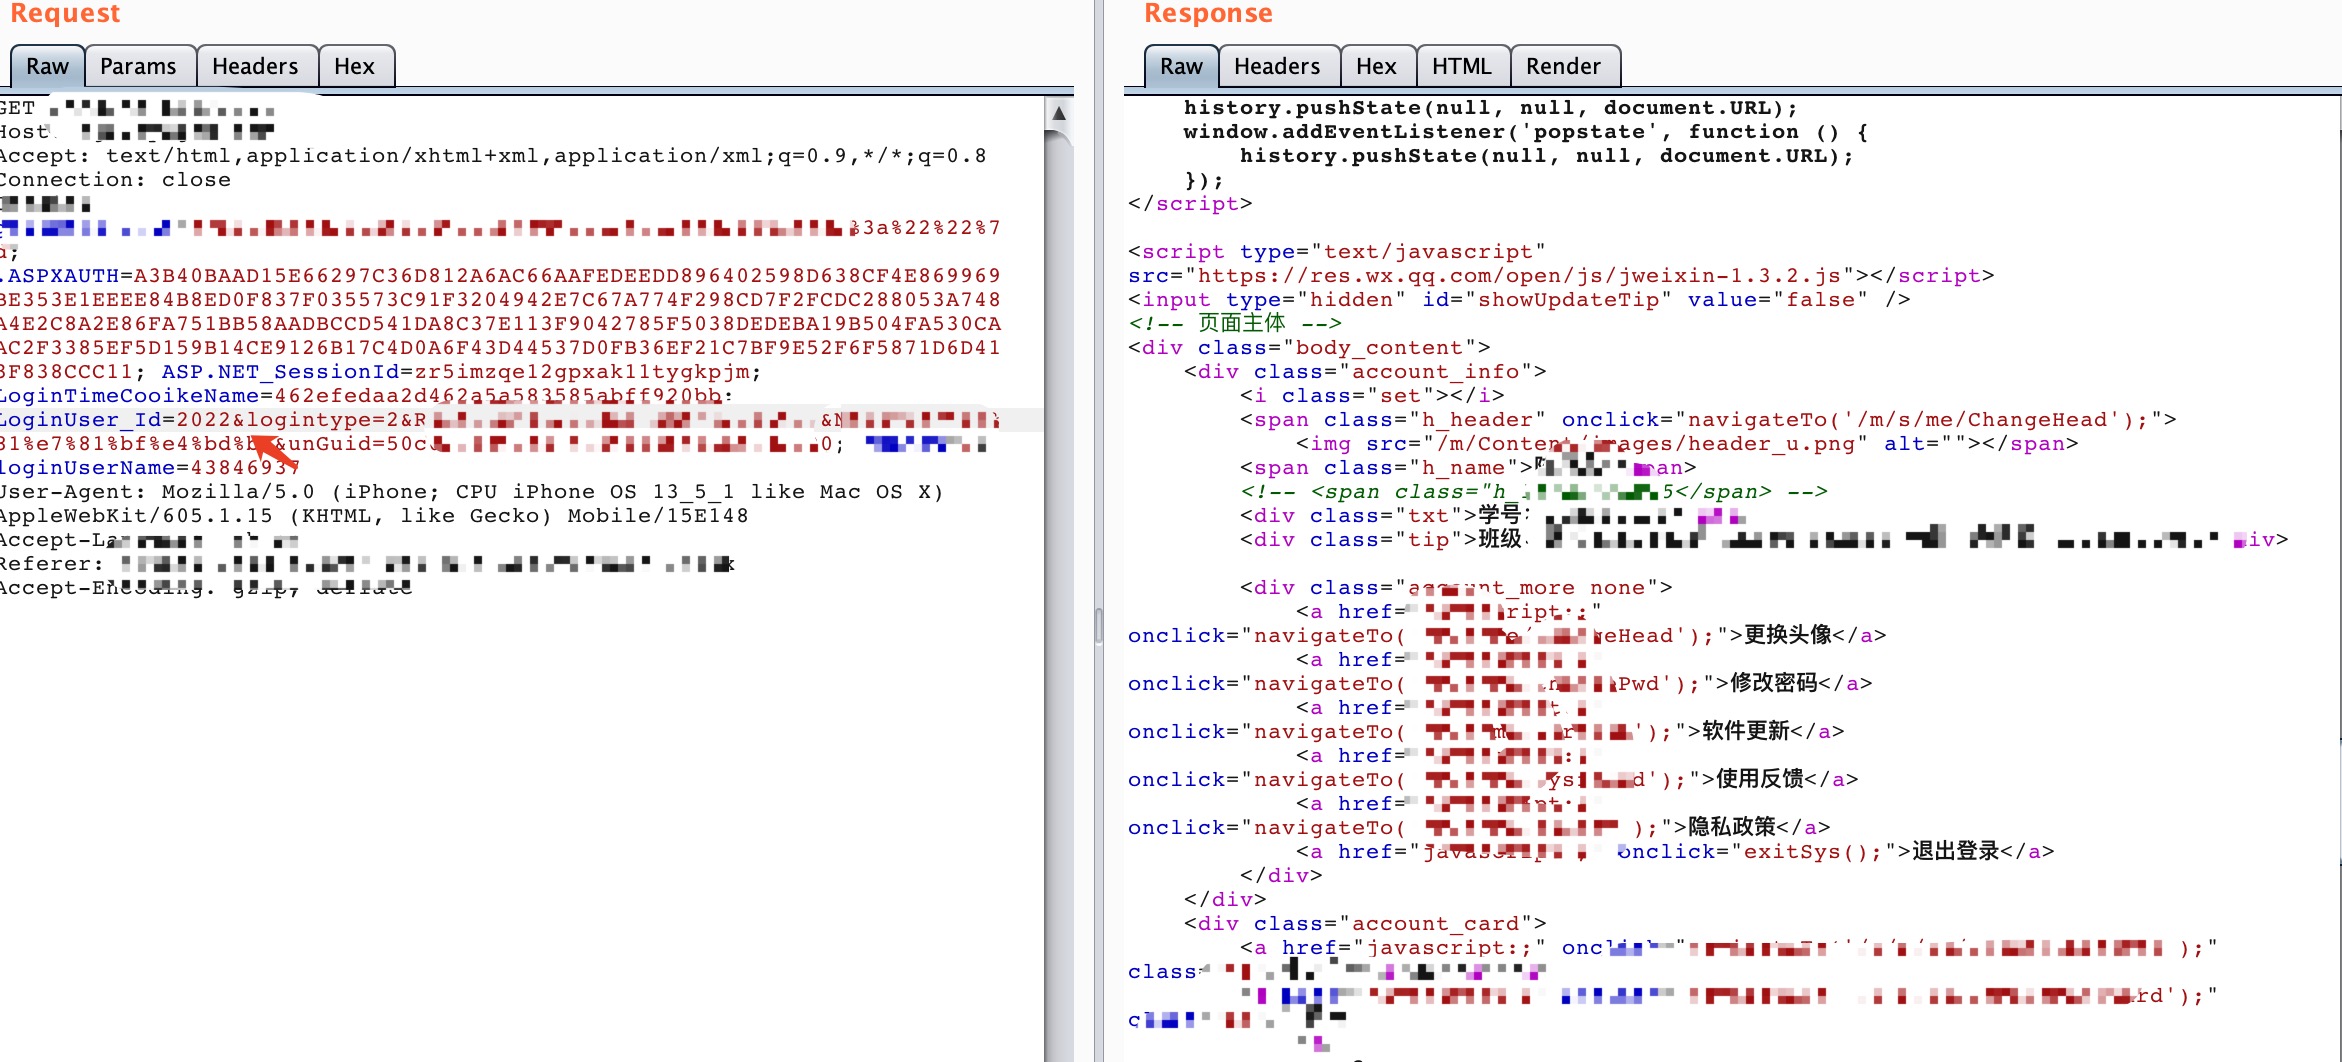The image size is (2342, 1062).
Task: Click the '更换头像' anchor text in response
Action: click(x=1788, y=635)
